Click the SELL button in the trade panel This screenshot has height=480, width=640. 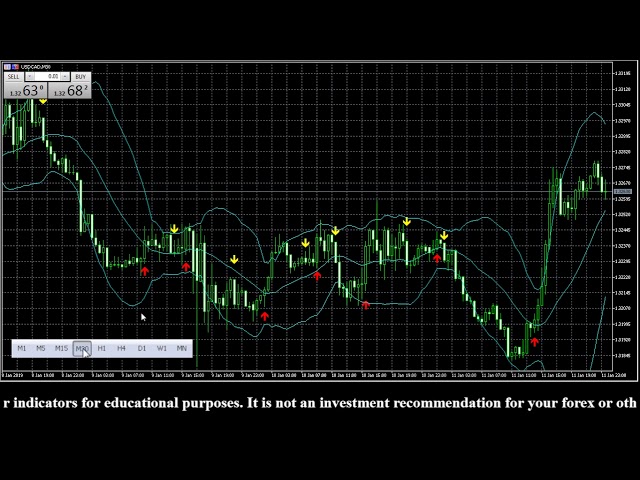coord(14,76)
